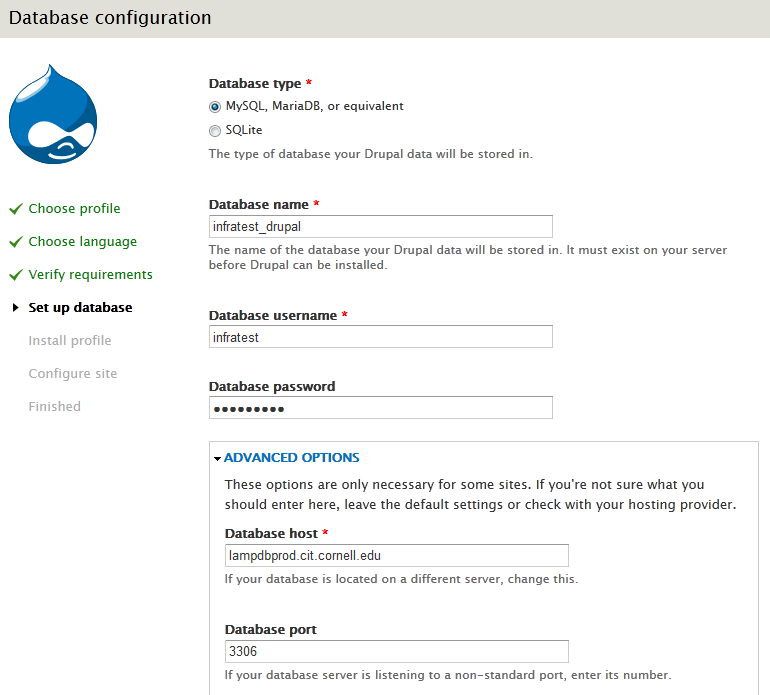Click the 'MySQL, MariaDB, or equivalent' label text
This screenshot has height=695, width=770.
pos(314,106)
